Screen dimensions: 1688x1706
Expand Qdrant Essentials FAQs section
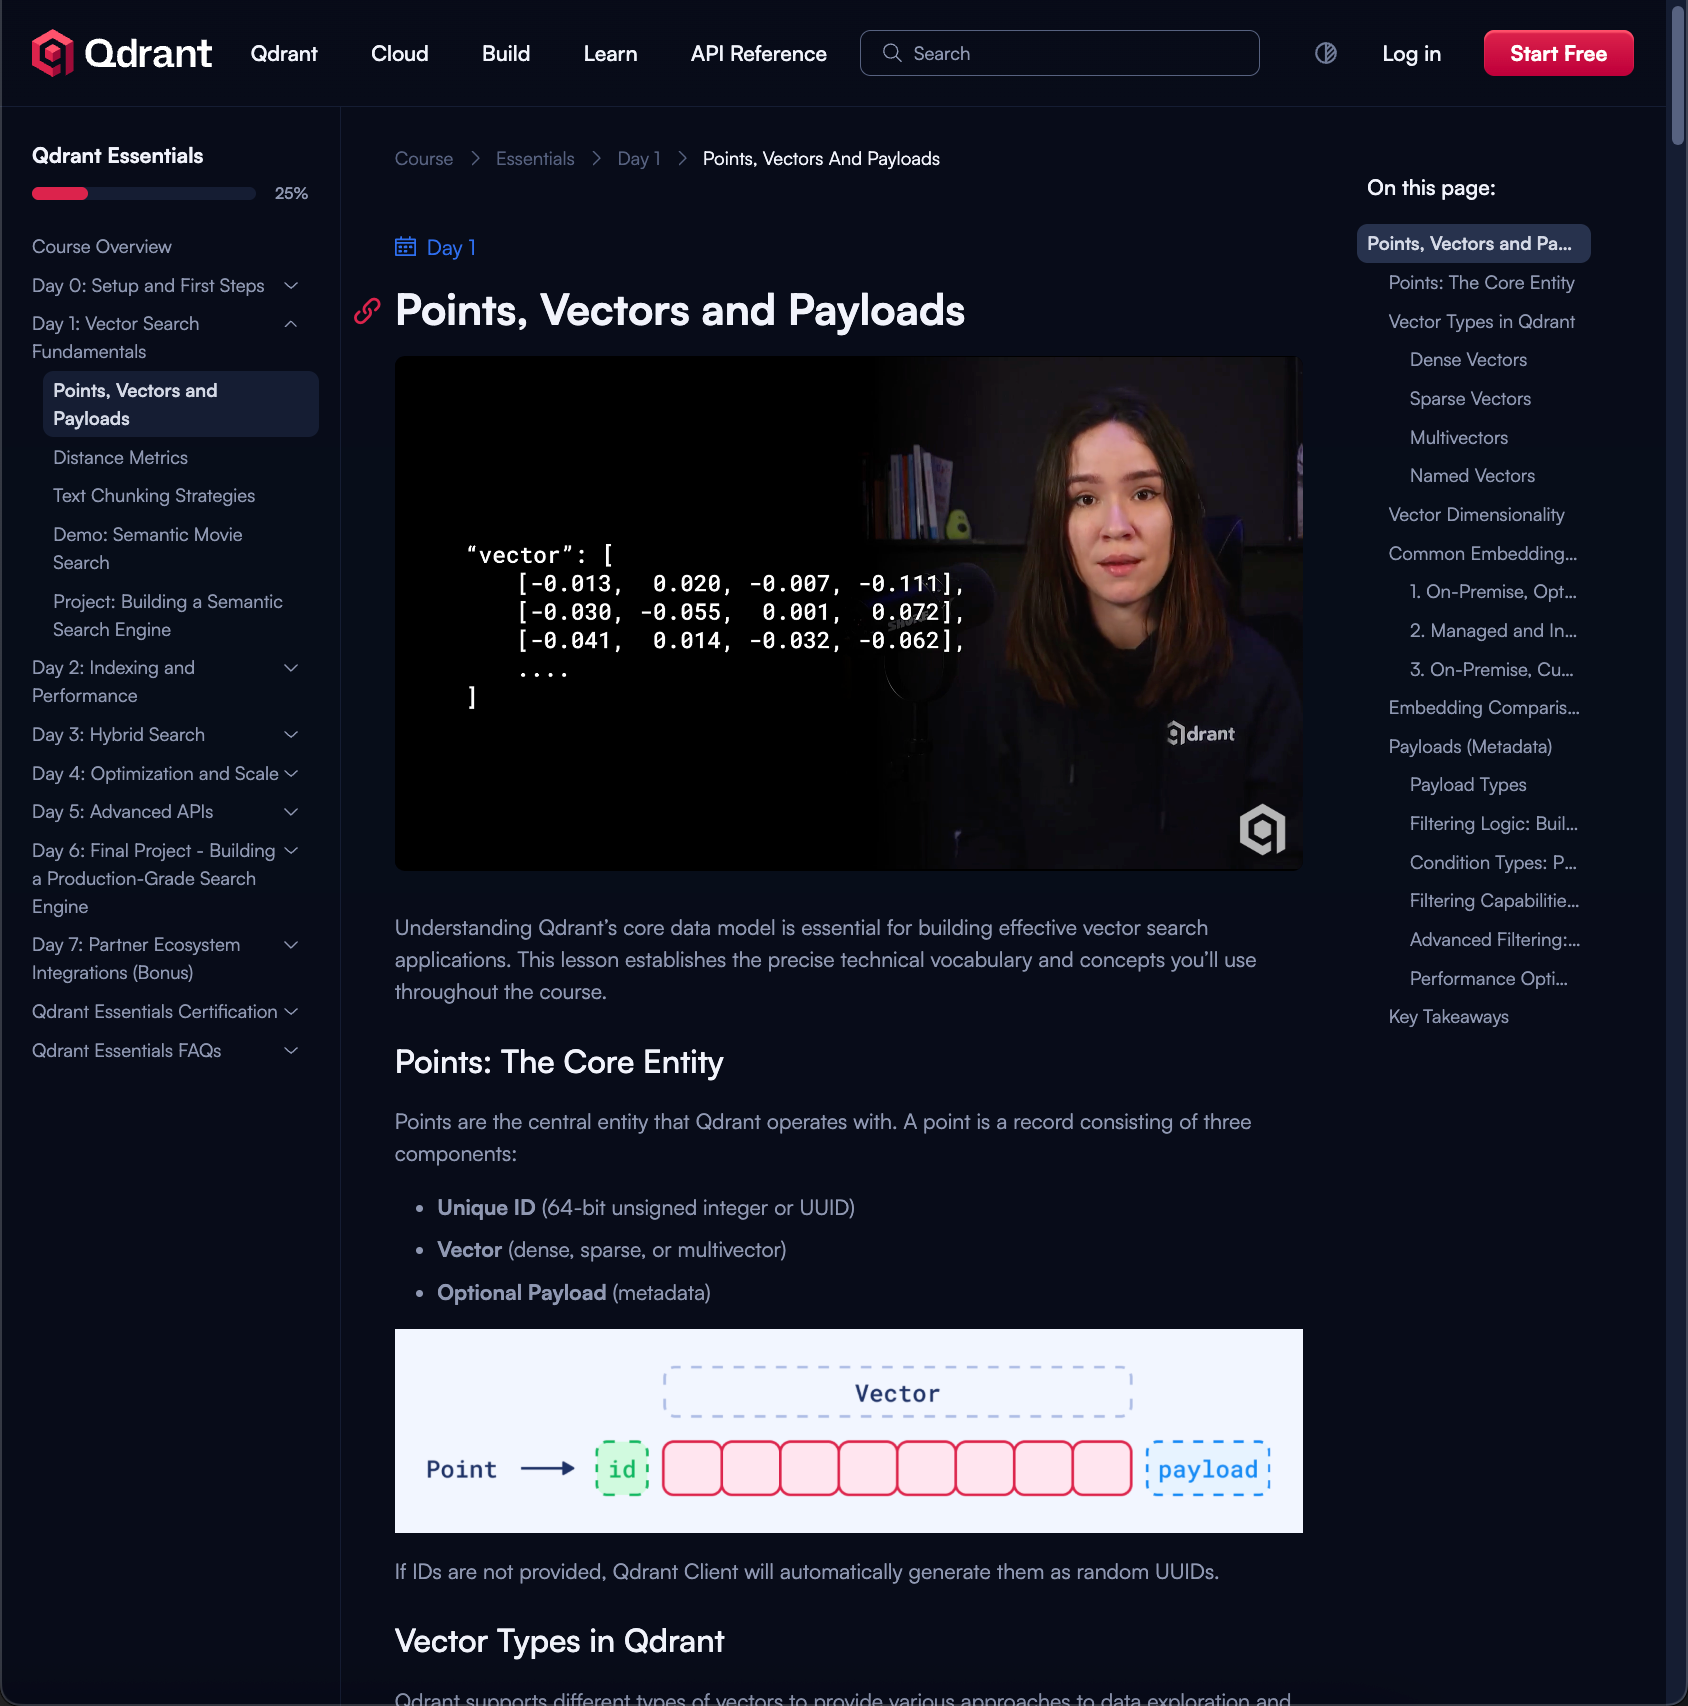291,1051
